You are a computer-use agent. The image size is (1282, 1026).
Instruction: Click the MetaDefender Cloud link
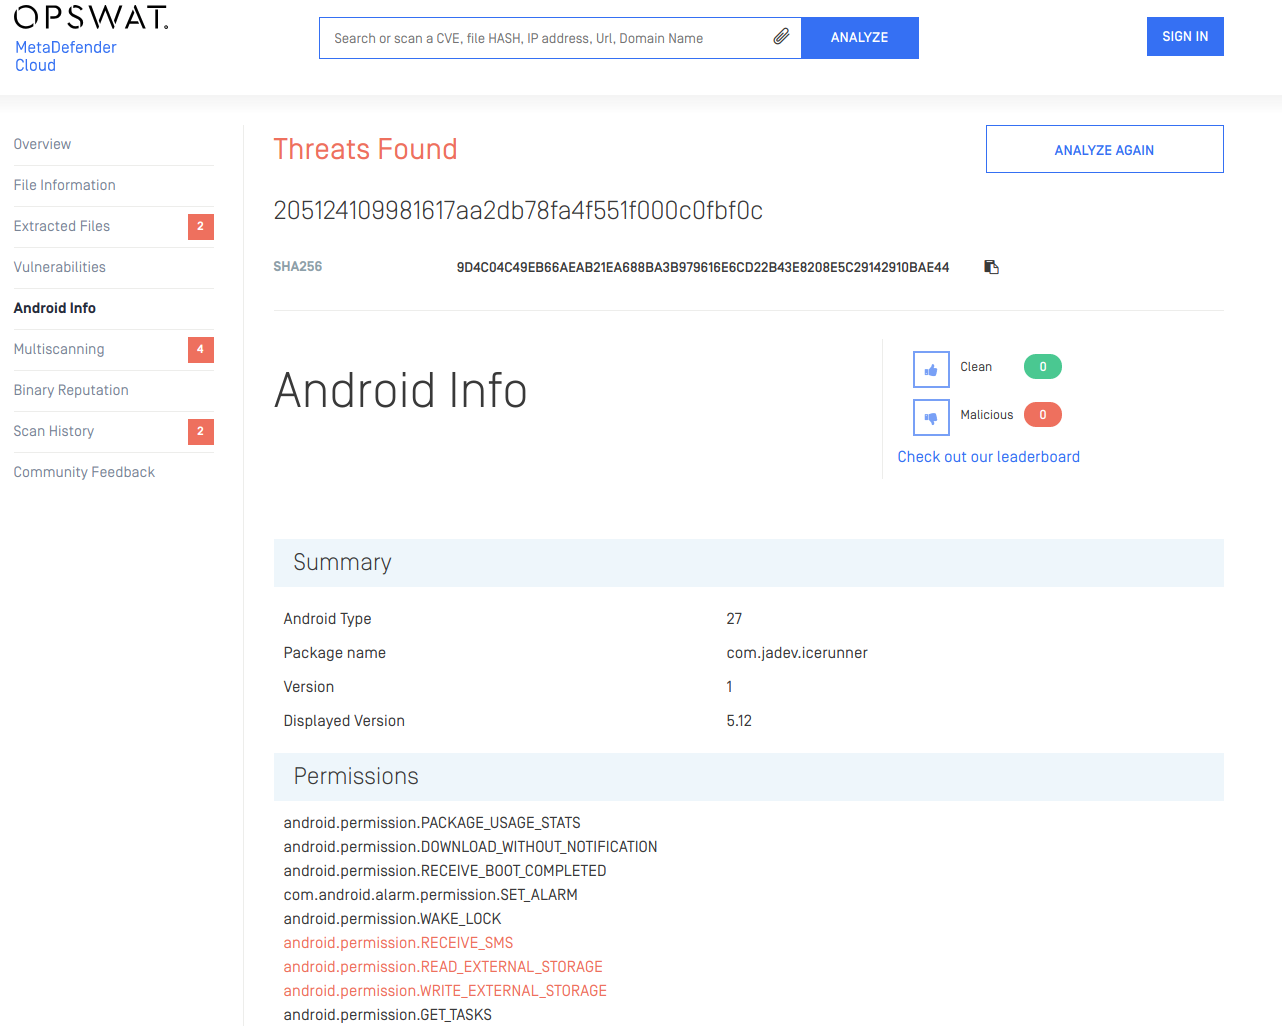[65, 56]
